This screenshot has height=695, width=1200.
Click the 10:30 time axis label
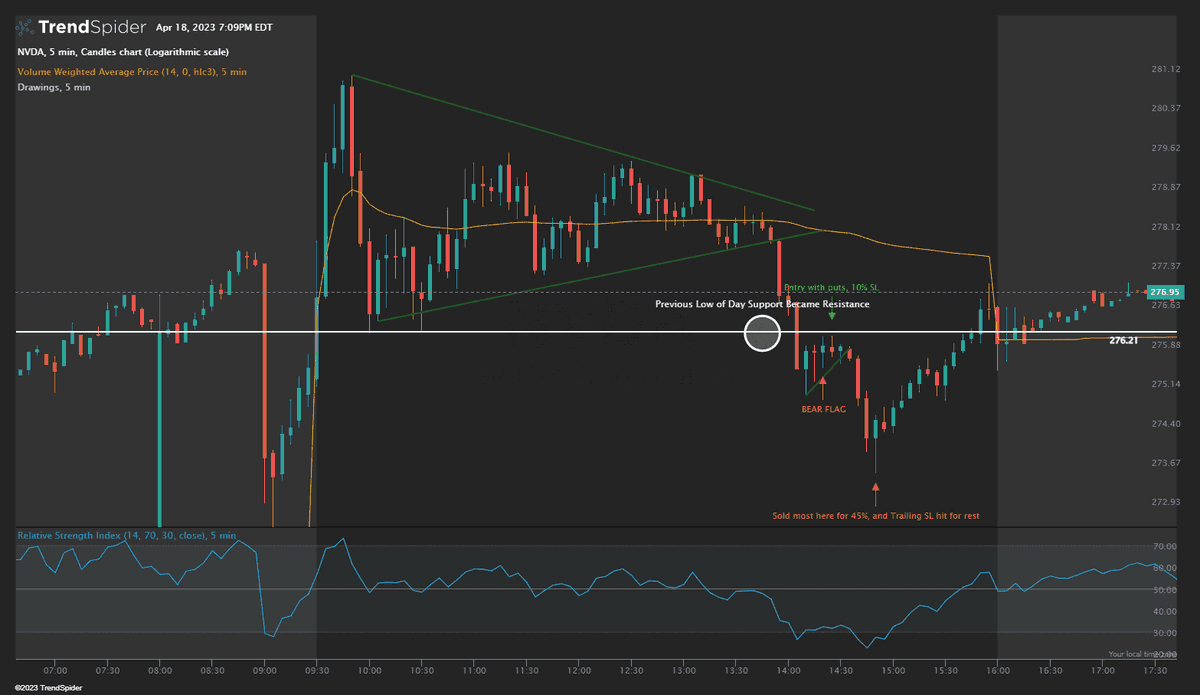[422, 670]
